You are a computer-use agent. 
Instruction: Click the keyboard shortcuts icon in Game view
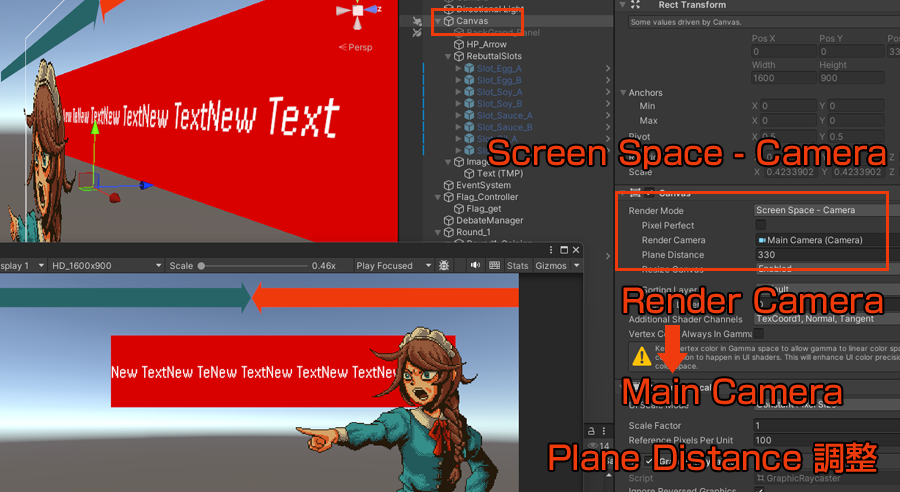(x=494, y=266)
